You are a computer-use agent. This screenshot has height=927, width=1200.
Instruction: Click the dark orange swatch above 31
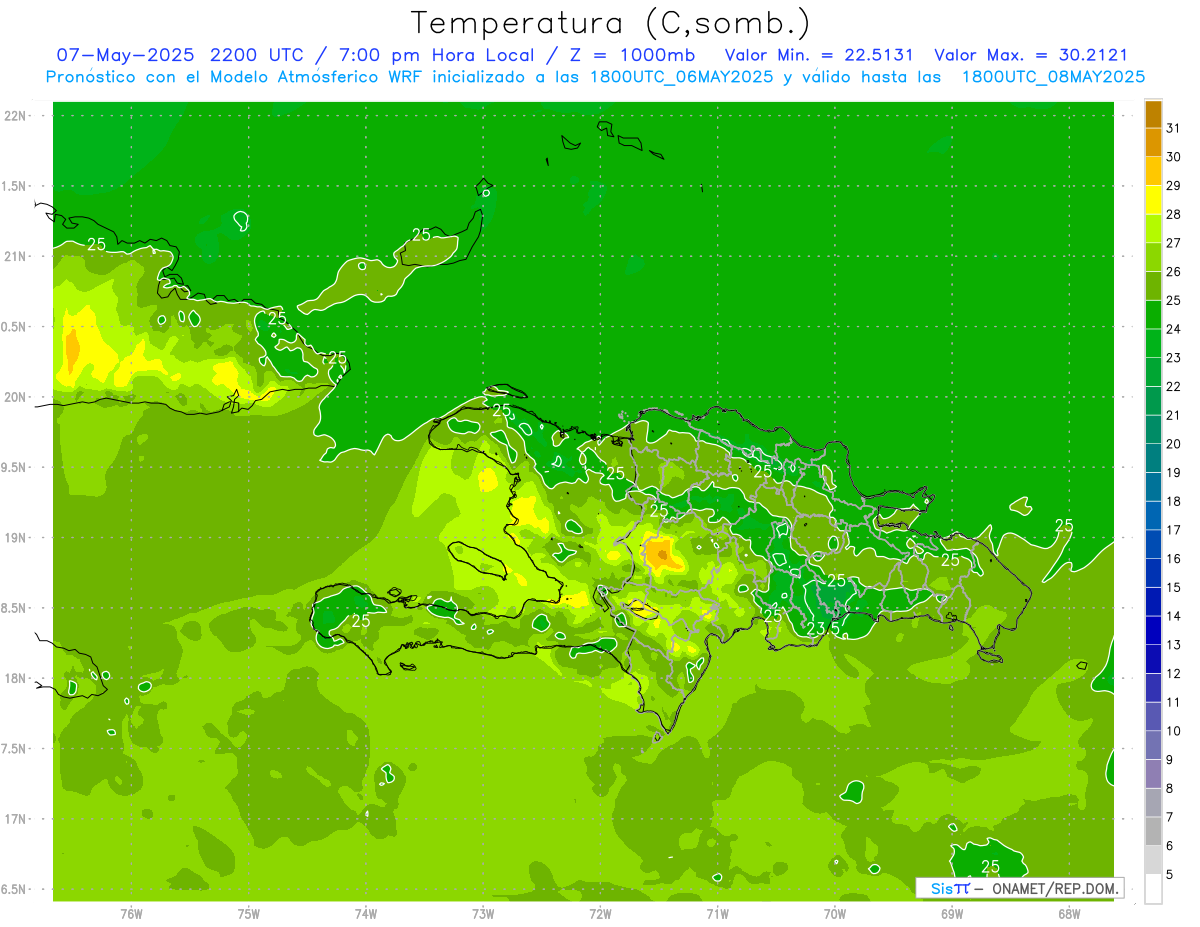point(1153,114)
